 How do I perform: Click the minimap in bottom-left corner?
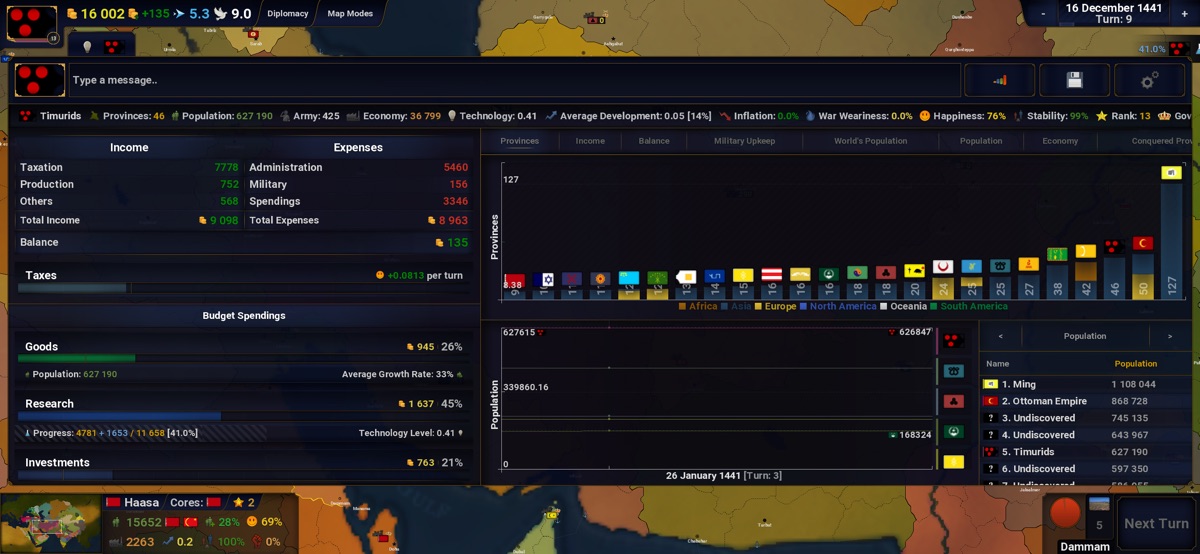pyautogui.click(x=50, y=522)
